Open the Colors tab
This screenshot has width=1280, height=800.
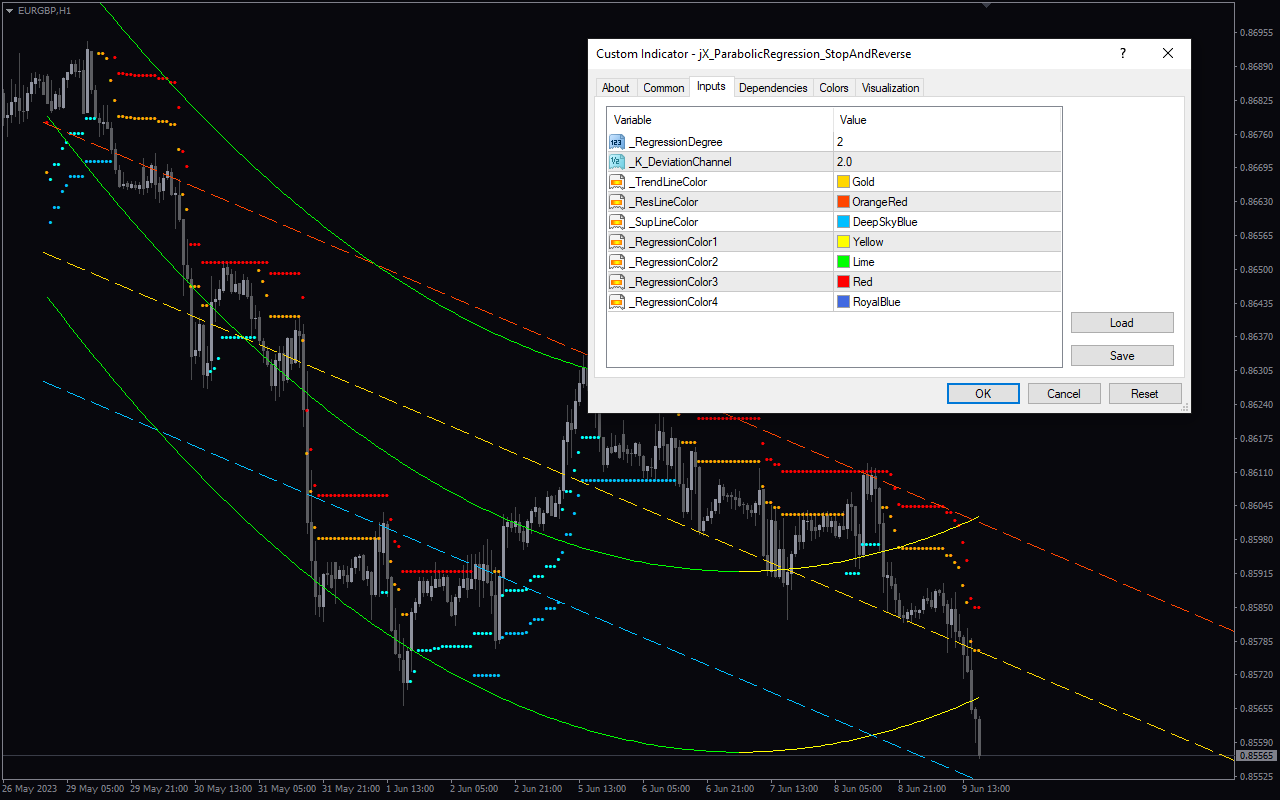pyautogui.click(x=834, y=88)
